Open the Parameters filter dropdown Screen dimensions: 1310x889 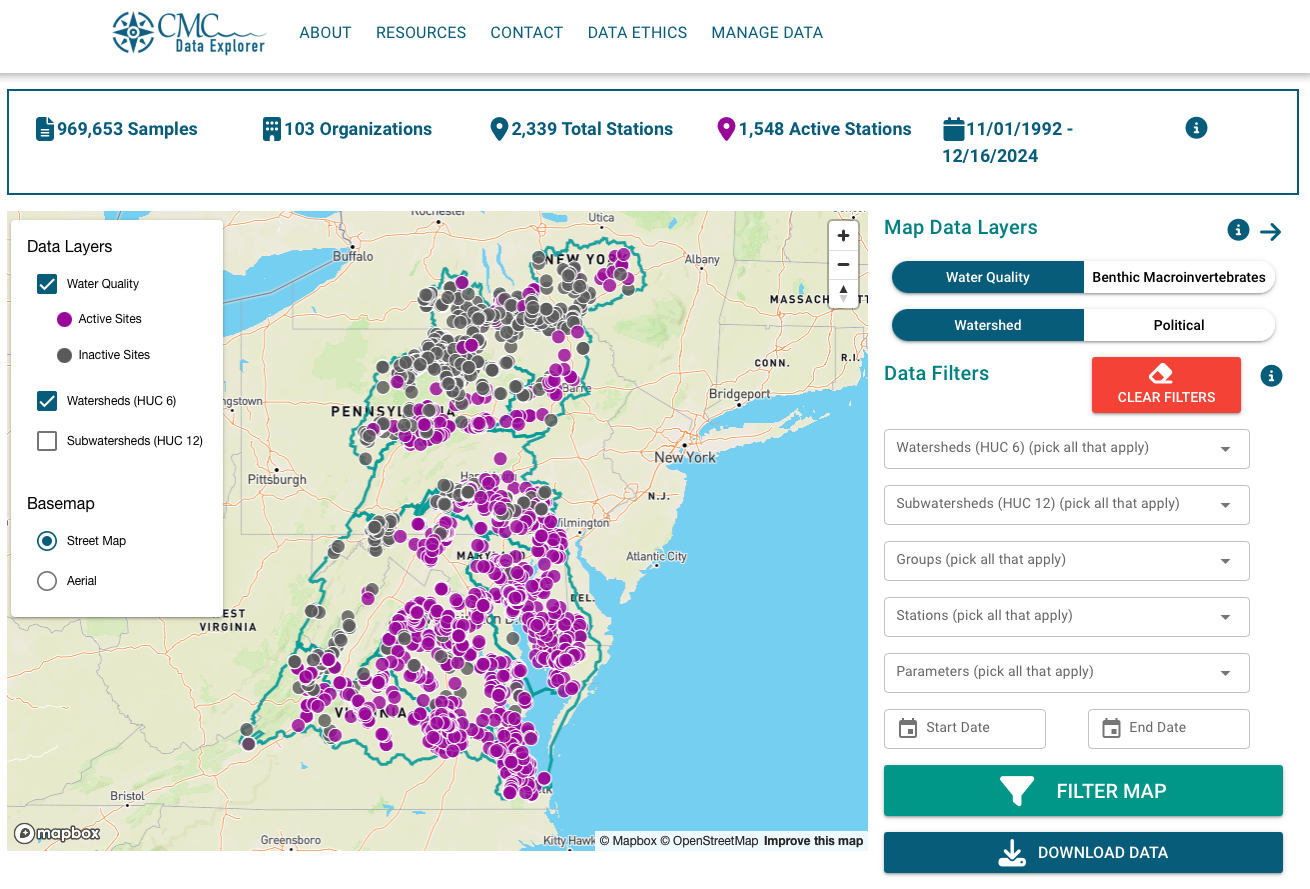coord(1066,673)
